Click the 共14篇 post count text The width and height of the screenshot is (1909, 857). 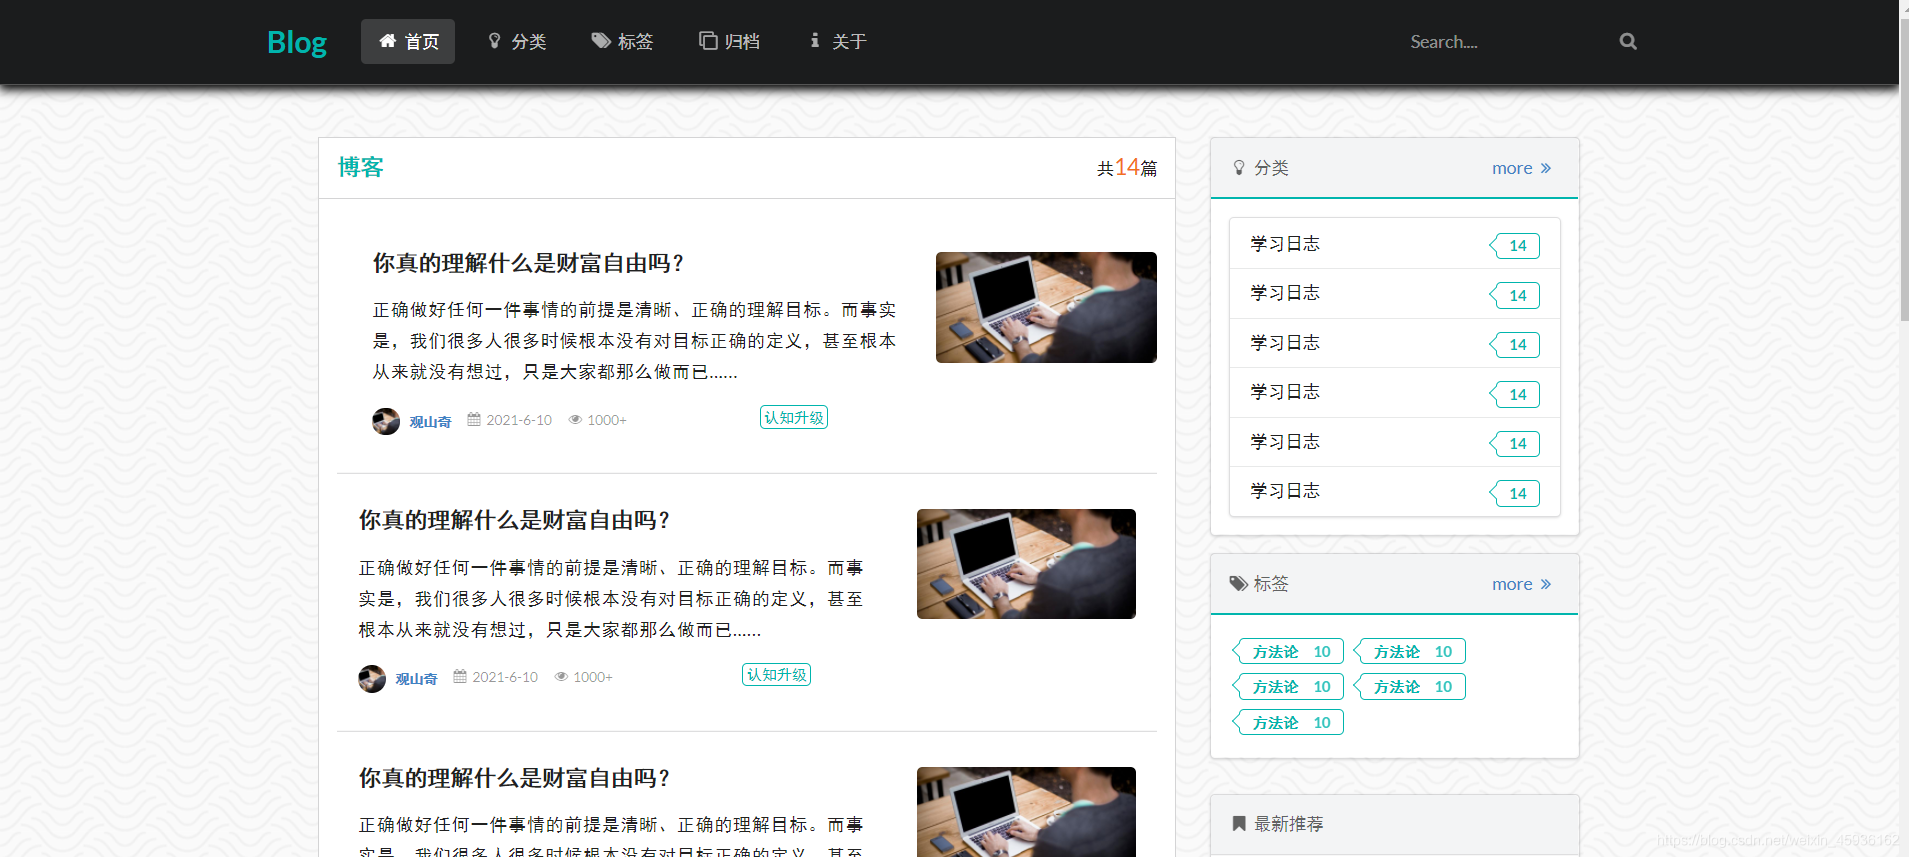pos(1127,168)
